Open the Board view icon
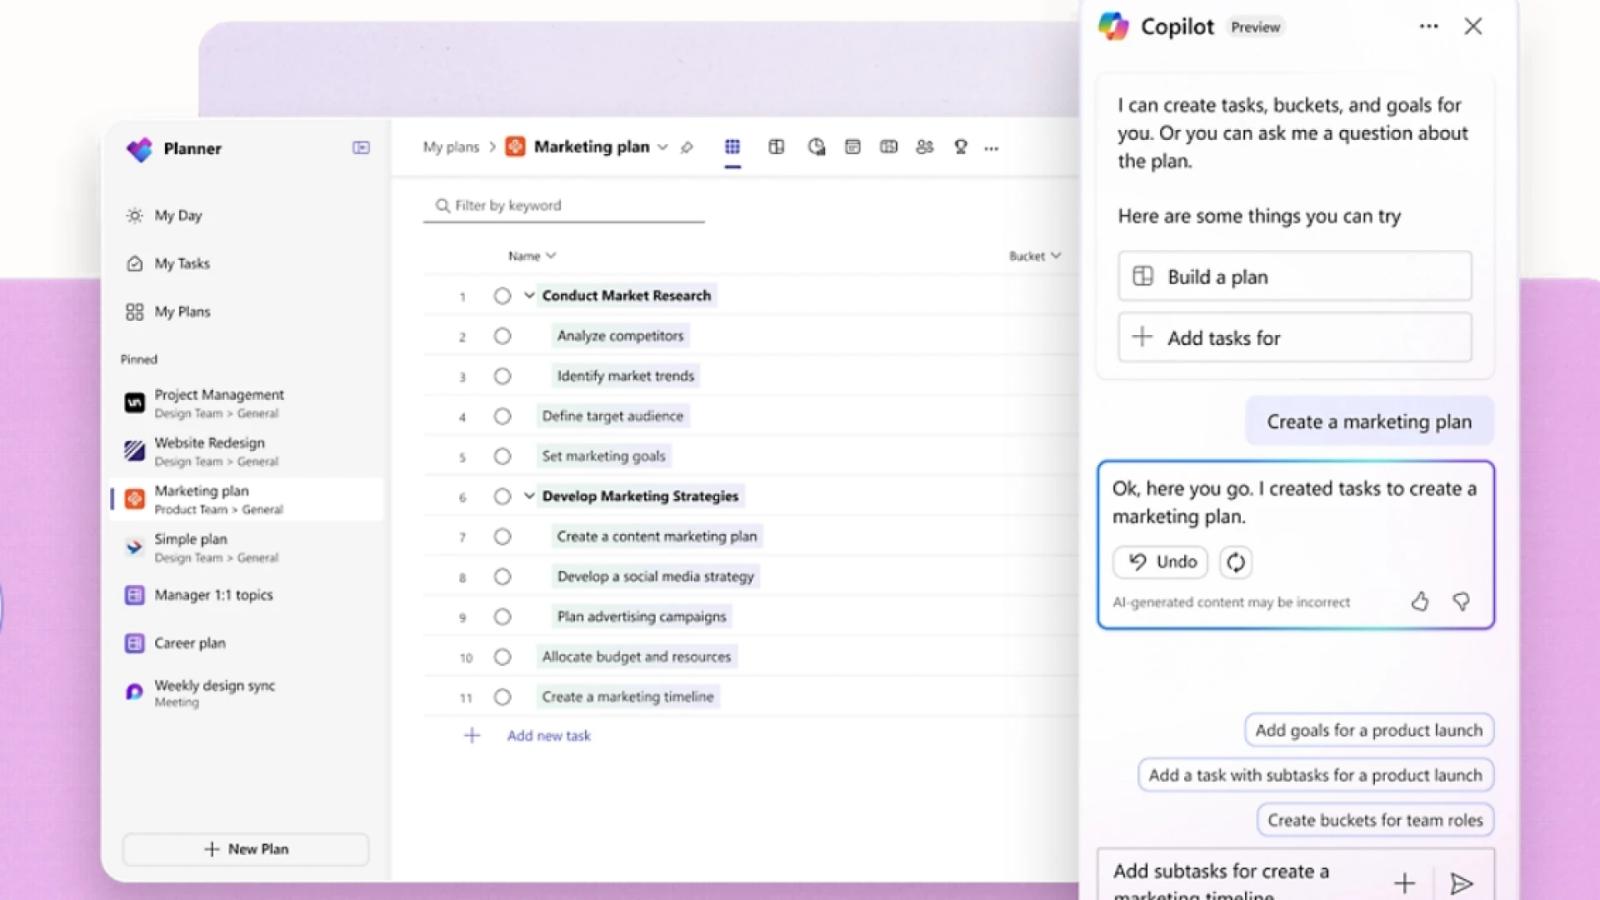Screen dimensions: 1600x900 pyautogui.click(x=776, y=147)
